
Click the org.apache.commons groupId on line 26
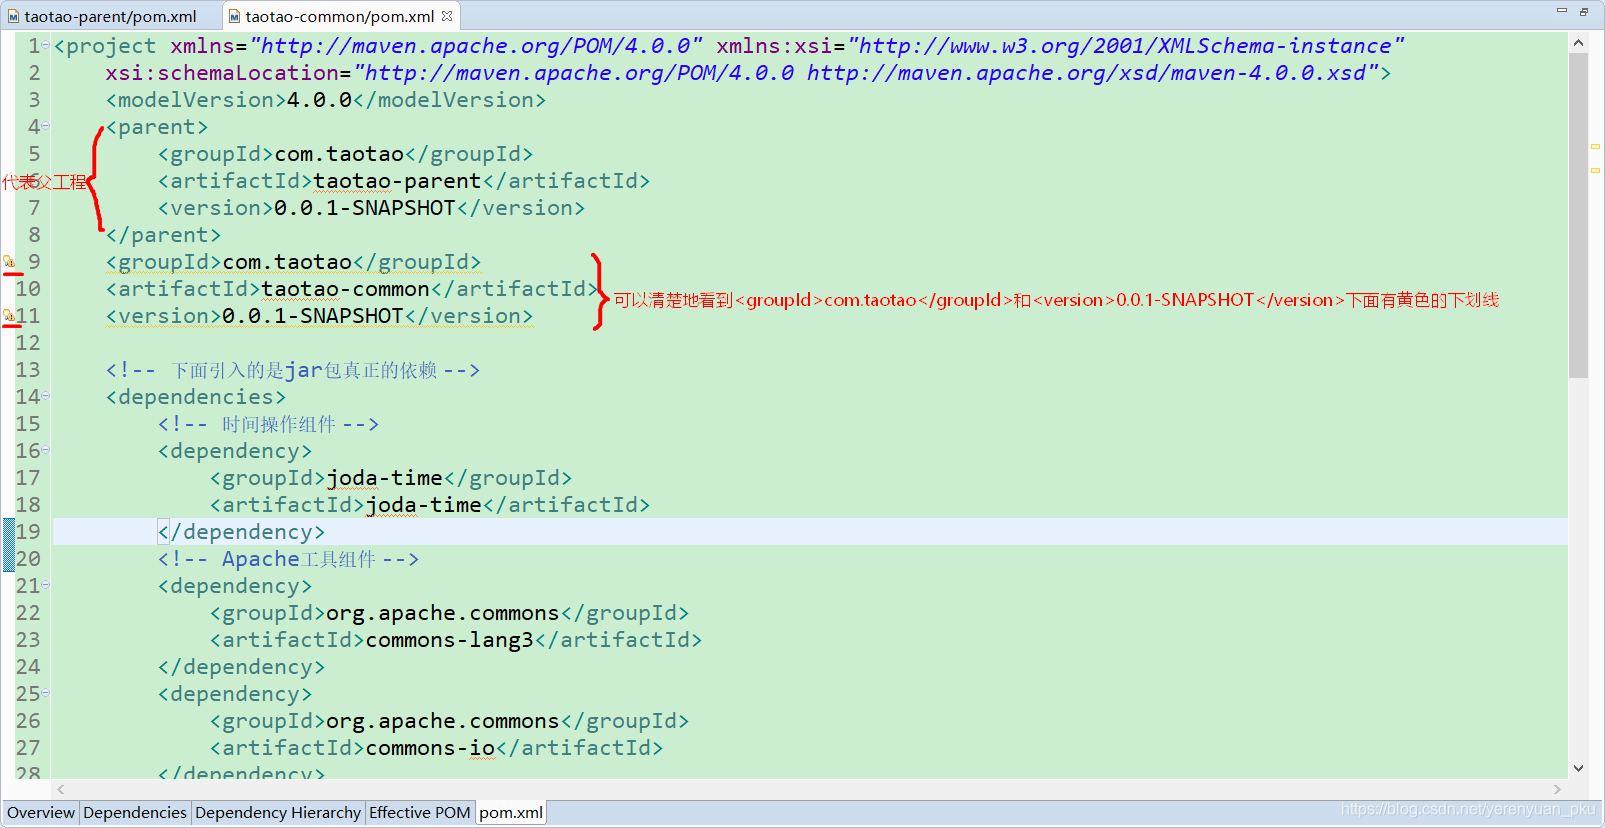click(x=443, y=721)
